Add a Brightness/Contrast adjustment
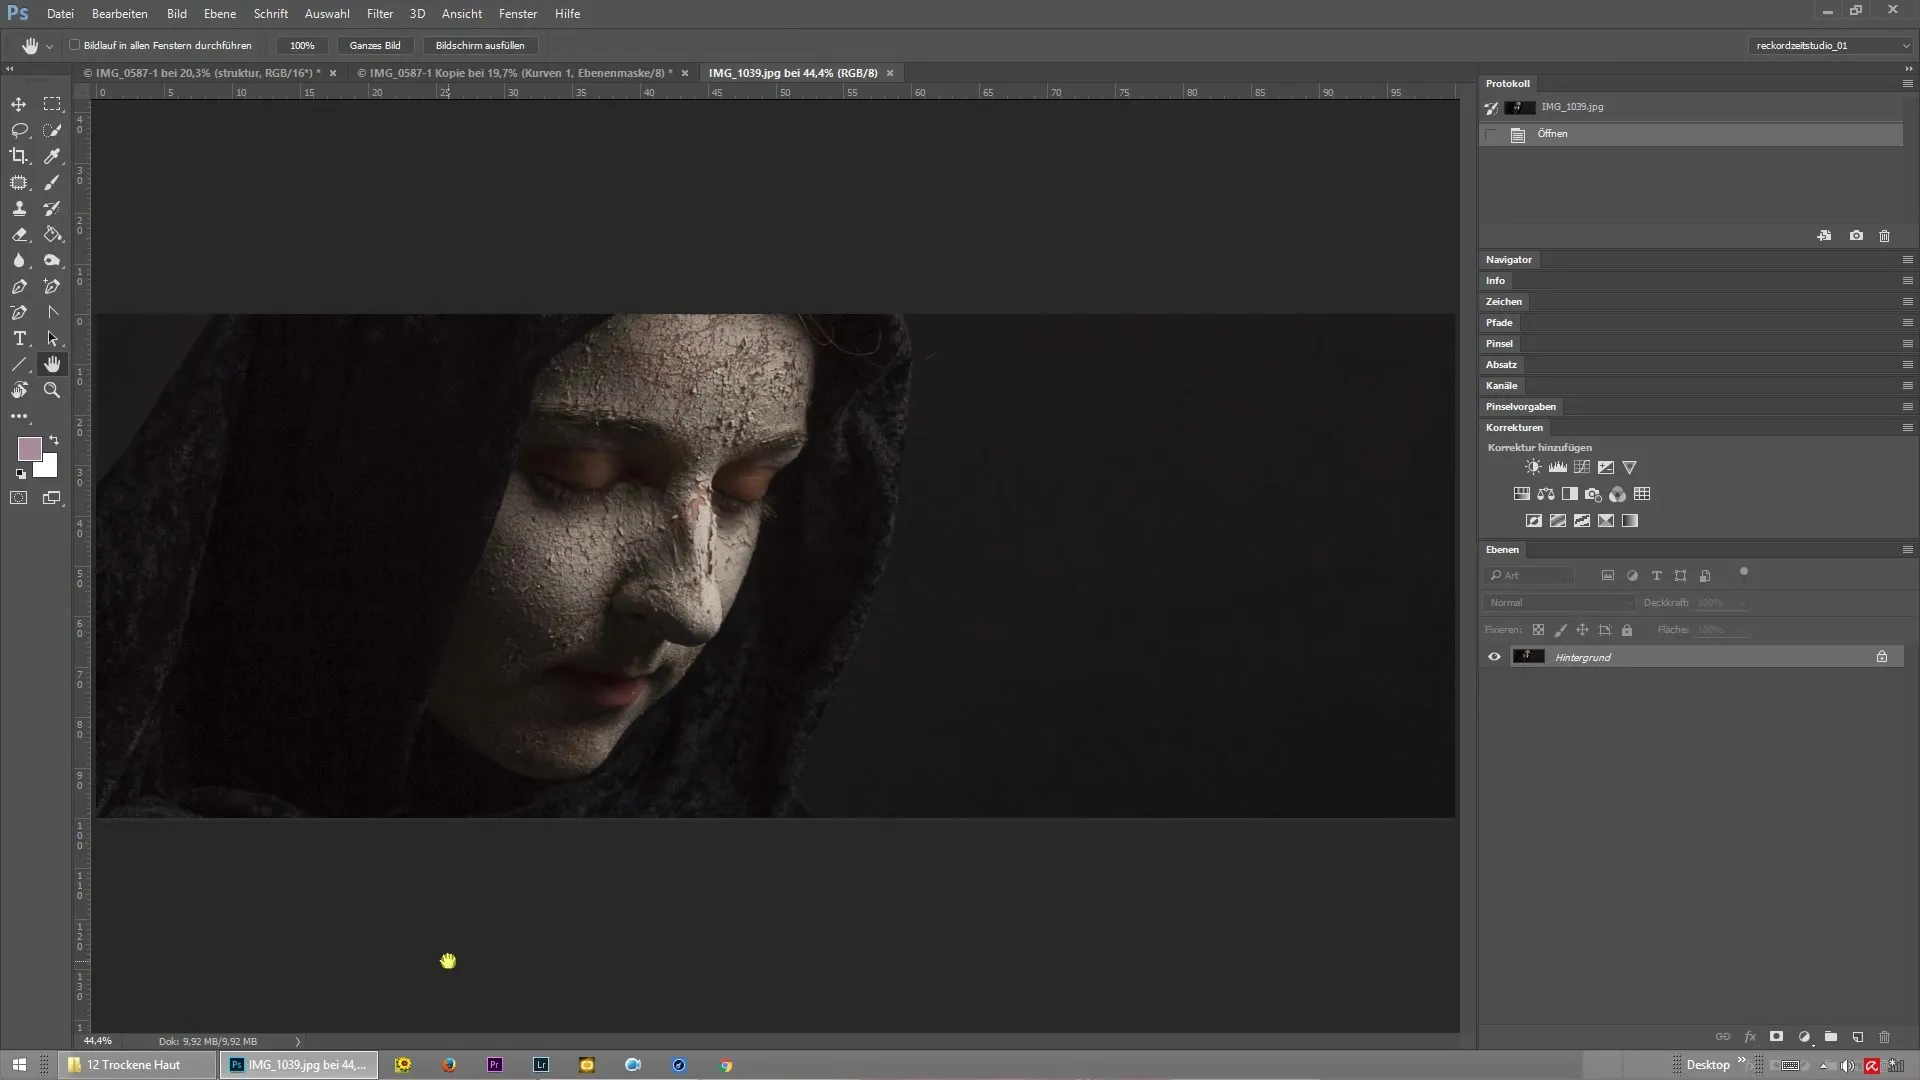This screenshot has width=1920, height=1080. click(x=1533, y=467)
